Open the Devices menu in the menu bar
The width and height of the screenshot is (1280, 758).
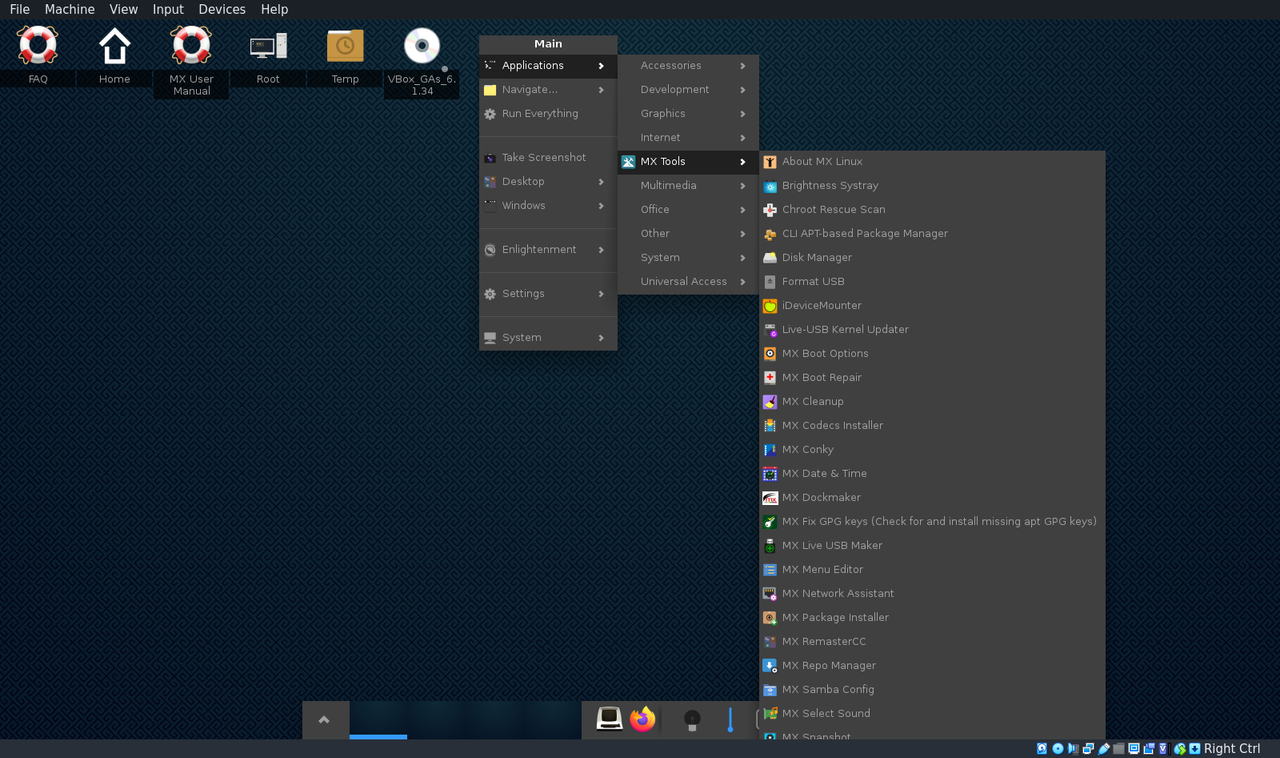[221, 9]
